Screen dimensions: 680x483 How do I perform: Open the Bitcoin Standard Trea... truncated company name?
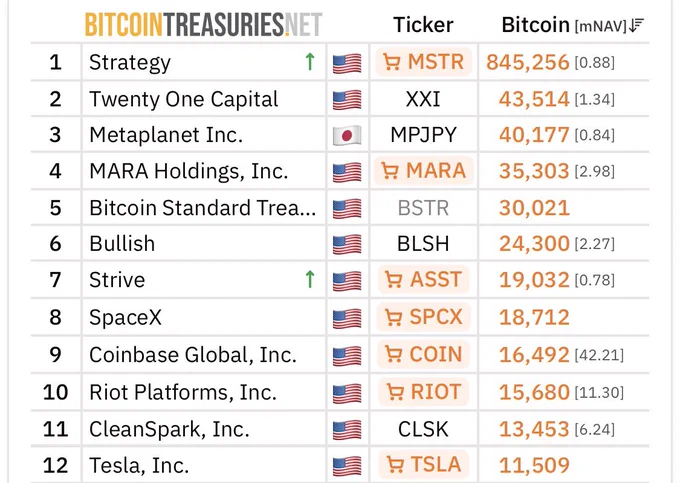pos(202,208)
